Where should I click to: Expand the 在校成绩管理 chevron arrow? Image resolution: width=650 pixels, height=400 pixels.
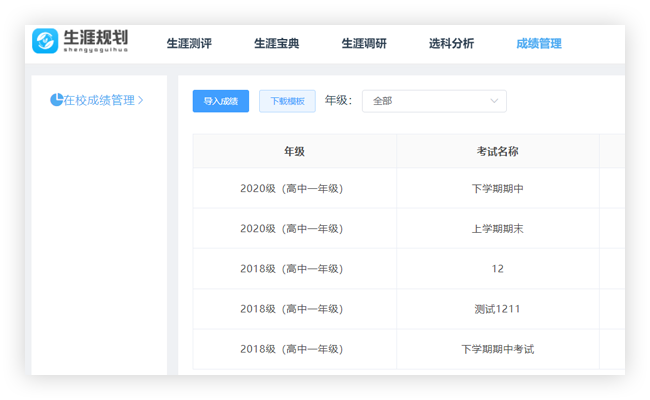[x=141, y=100]
